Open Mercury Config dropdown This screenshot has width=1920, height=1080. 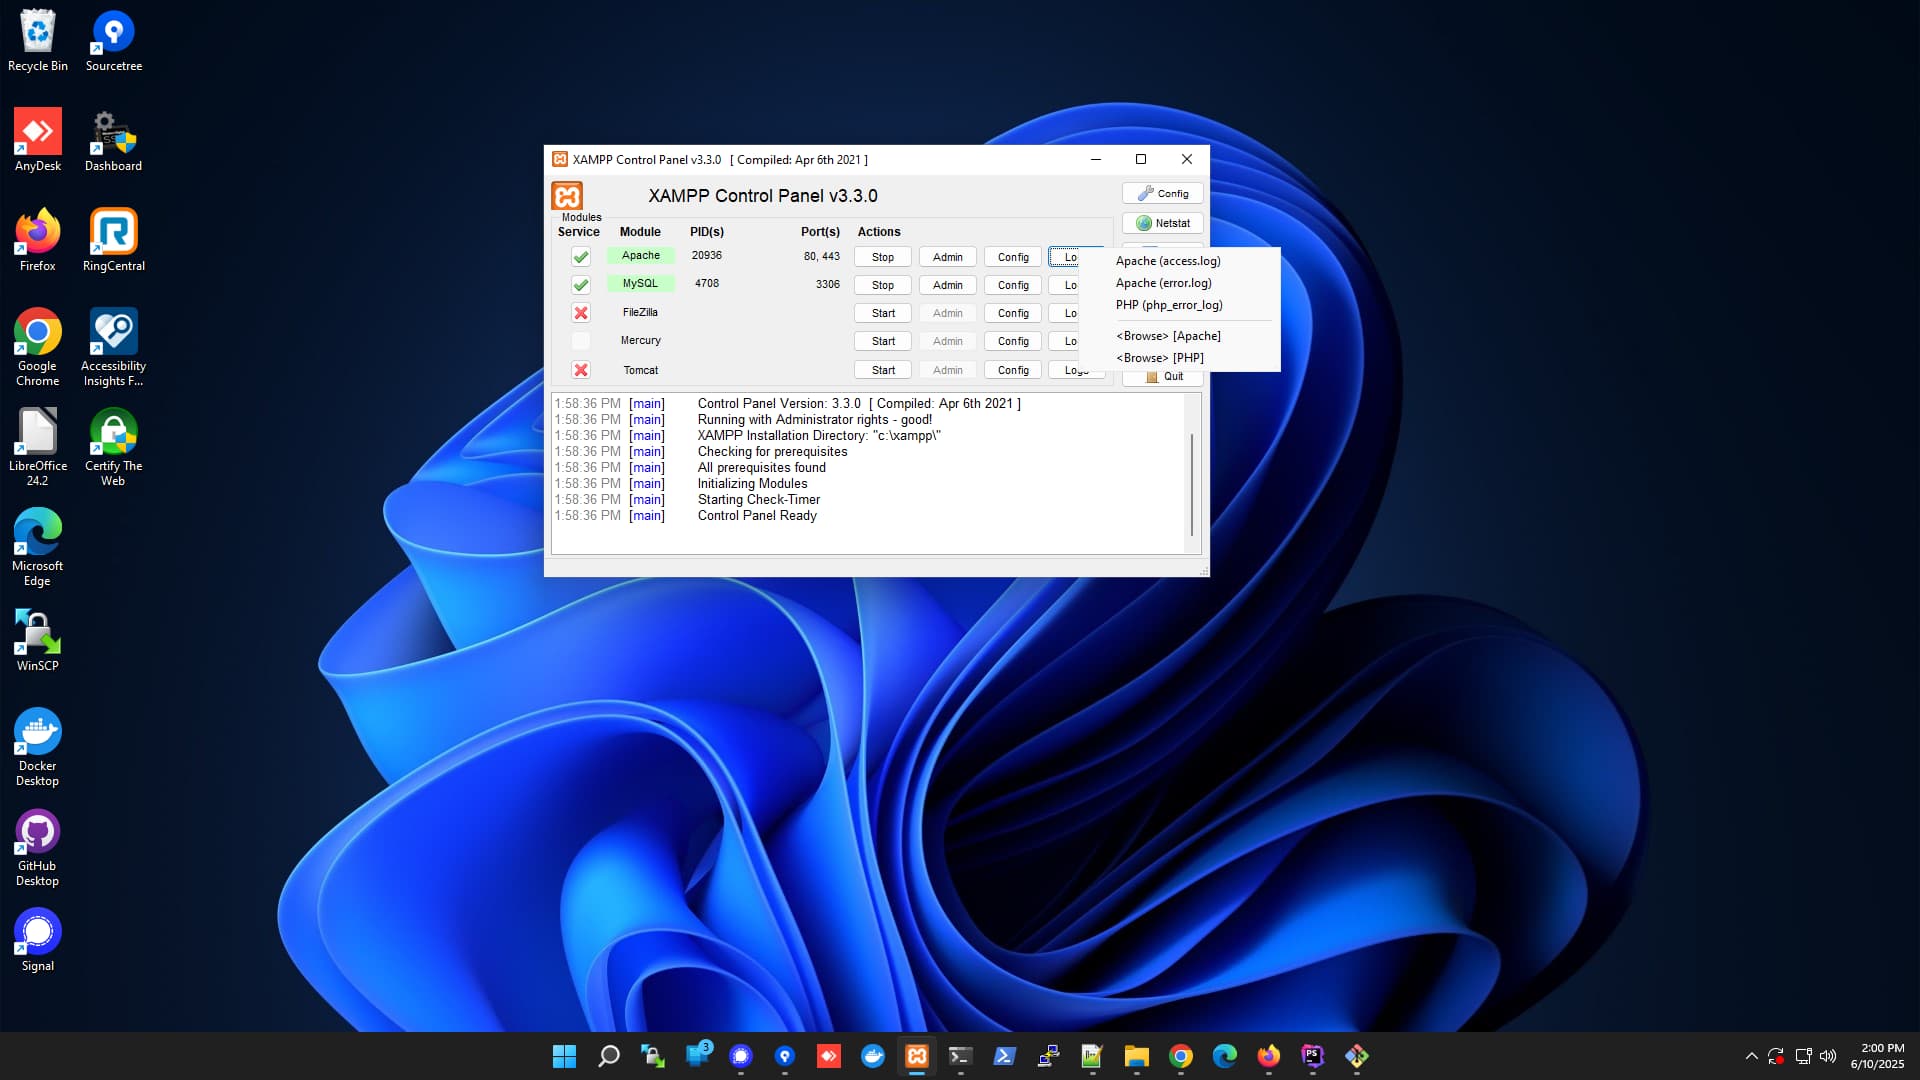(1013, 341)
